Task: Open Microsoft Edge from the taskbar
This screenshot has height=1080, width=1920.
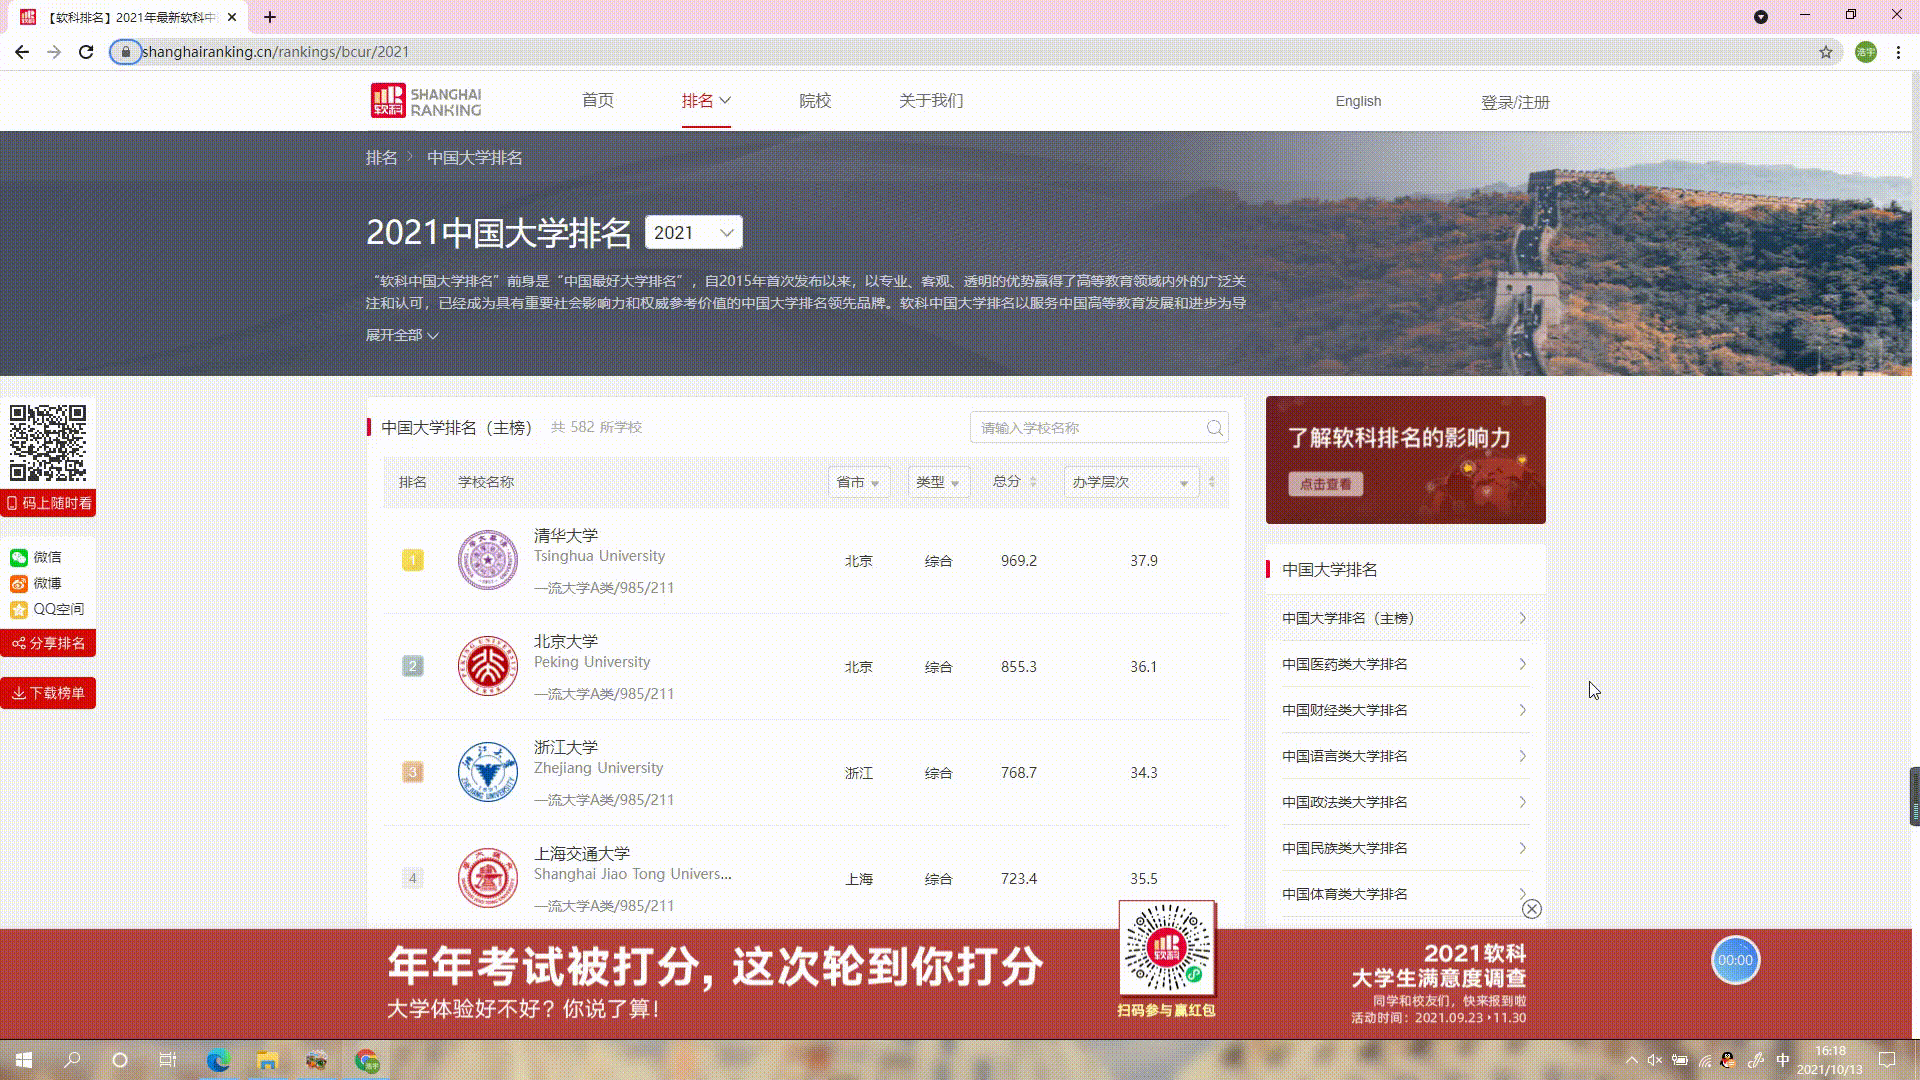Action: click(218, 1061)
